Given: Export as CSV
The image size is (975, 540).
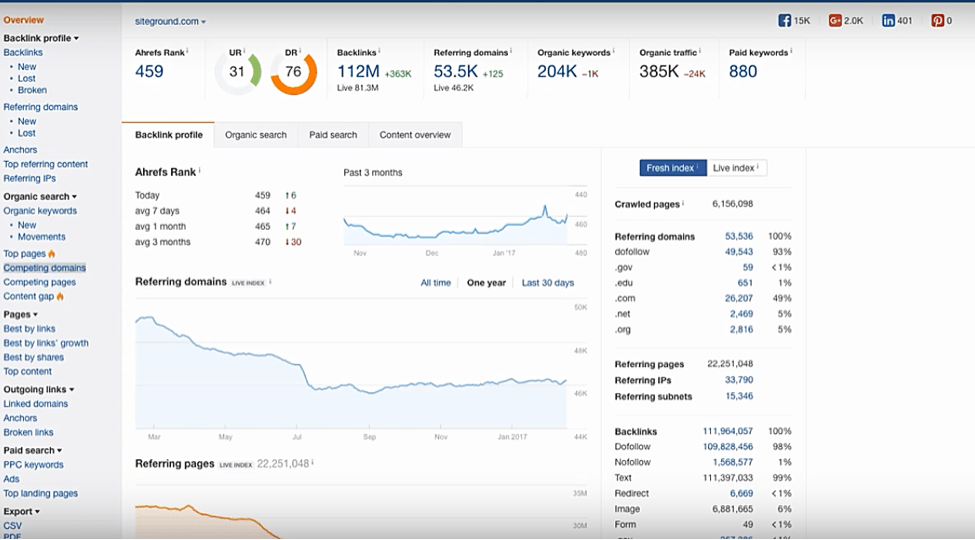Looking at the screenshot, I should (12, 526).
